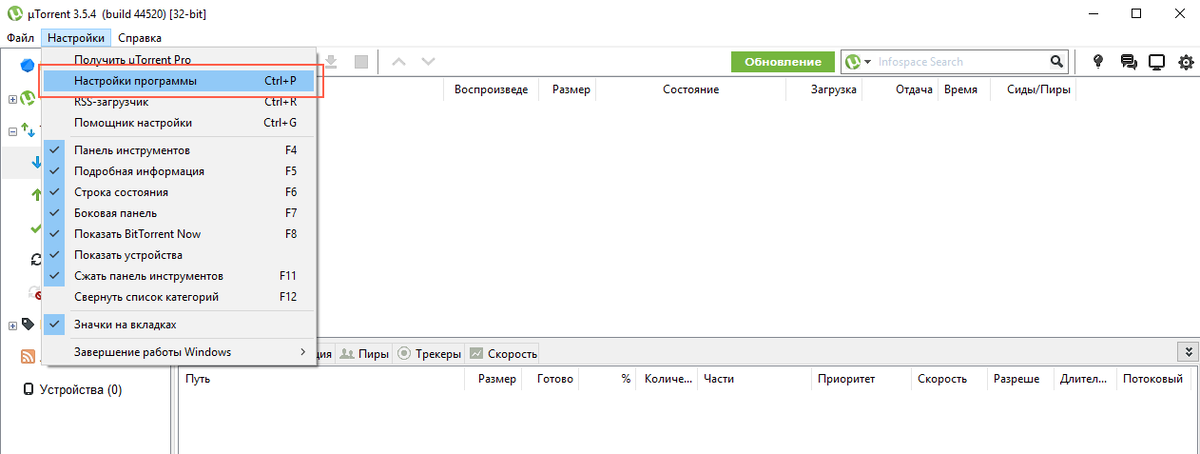Choose Настройки программы menu entry
This screenshot has width=1200, height=454.
coord(180,81)
